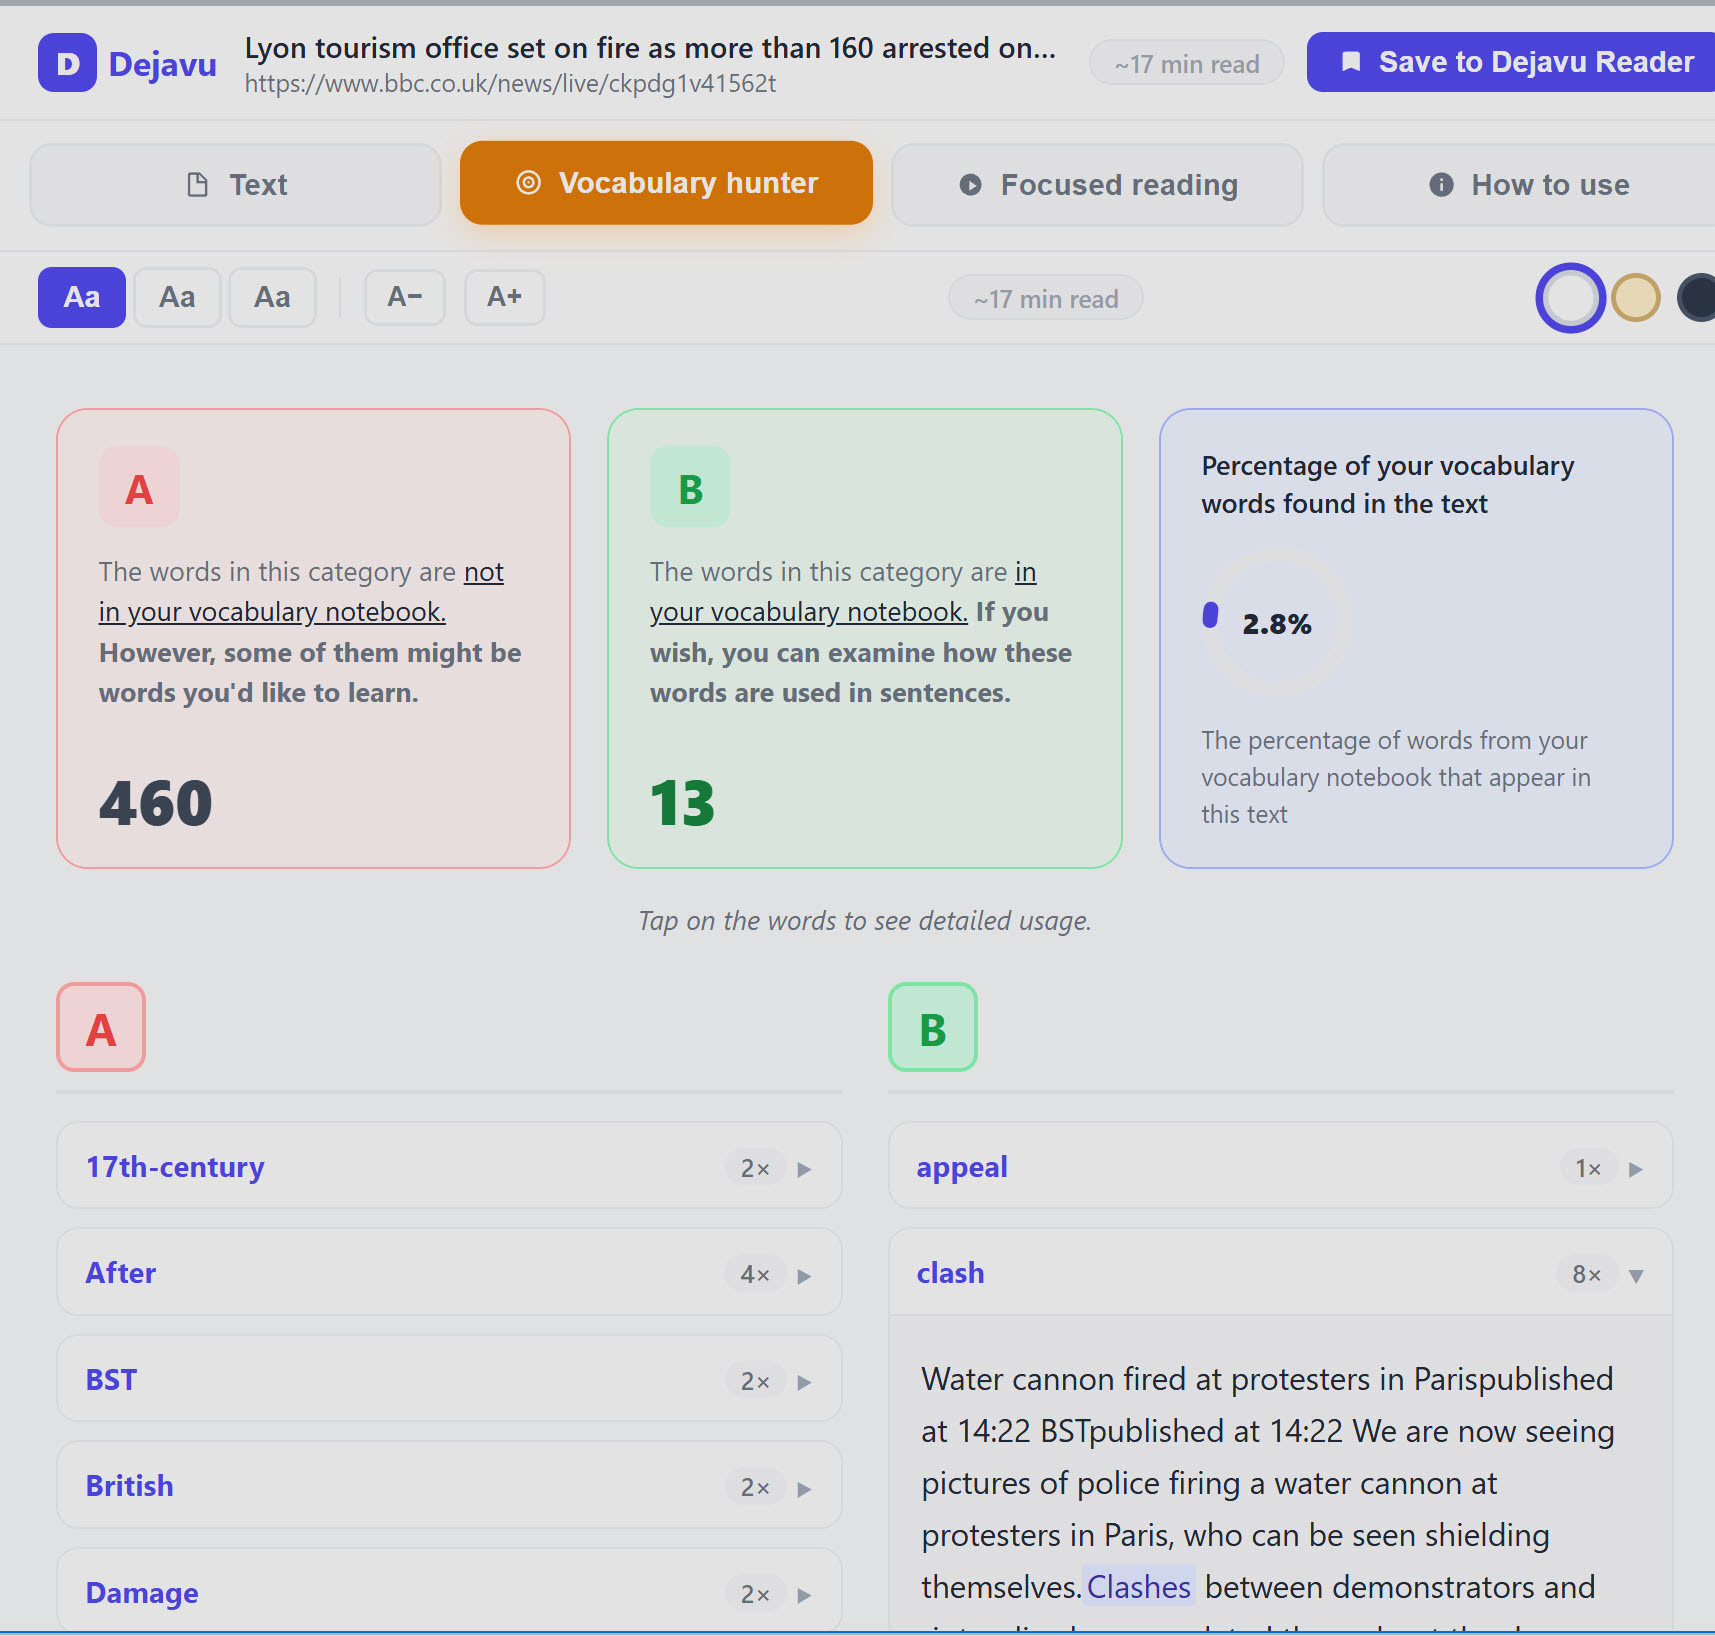Image resolution: width=1715 pixels, height=1636 pixels.
Task: Click the 8× count badge for clash
Action: 1587,1274
